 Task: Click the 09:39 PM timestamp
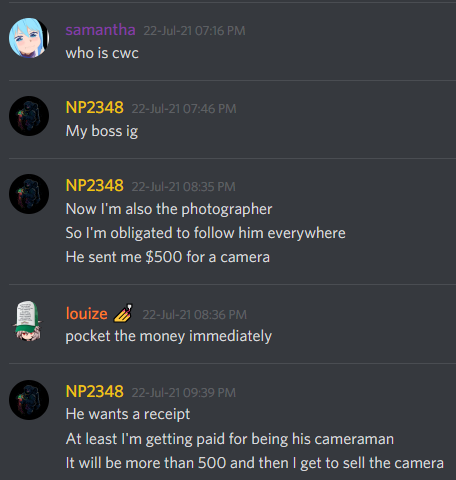point(184,393)
